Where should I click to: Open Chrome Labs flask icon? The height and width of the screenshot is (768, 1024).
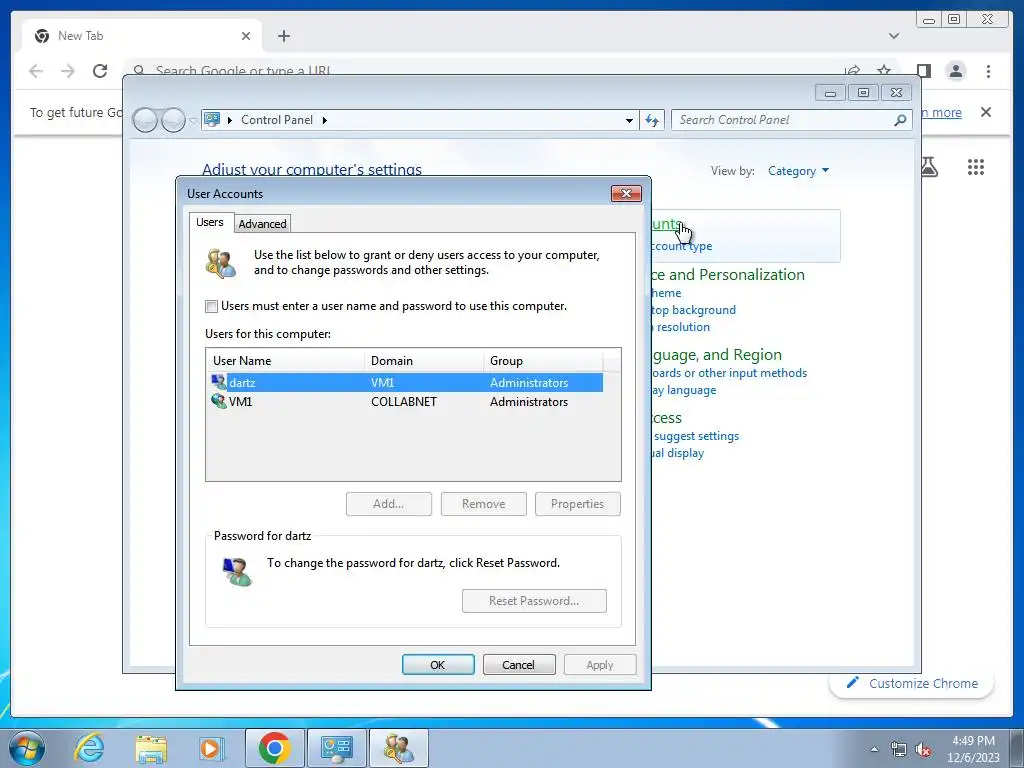click(930, 167)
